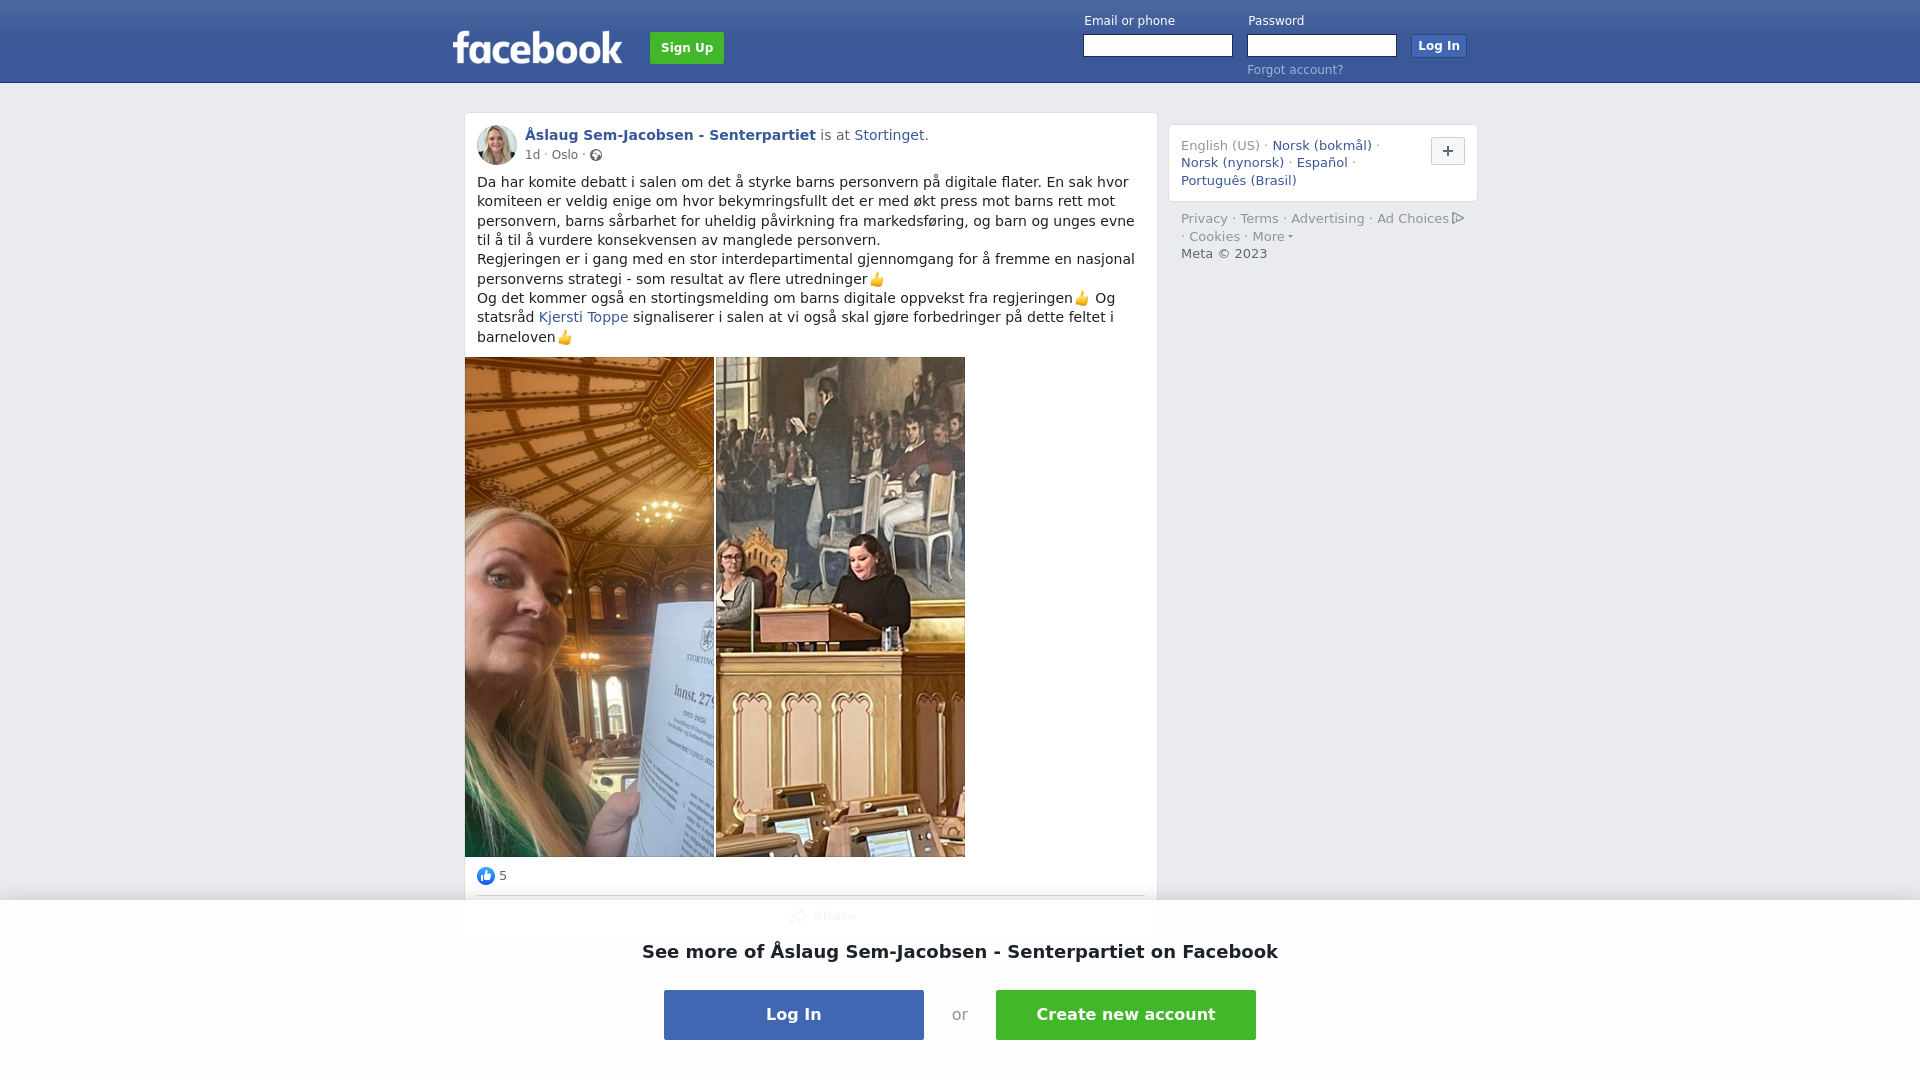Switch language to Português (Brasil)
1920x1080 pixels.
coord(1239,181)
